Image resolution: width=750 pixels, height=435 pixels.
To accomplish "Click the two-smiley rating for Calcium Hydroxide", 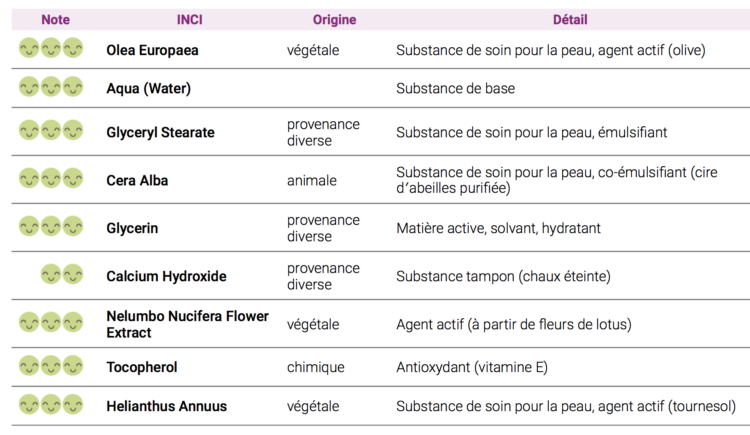I will click(x=62, y=274).
